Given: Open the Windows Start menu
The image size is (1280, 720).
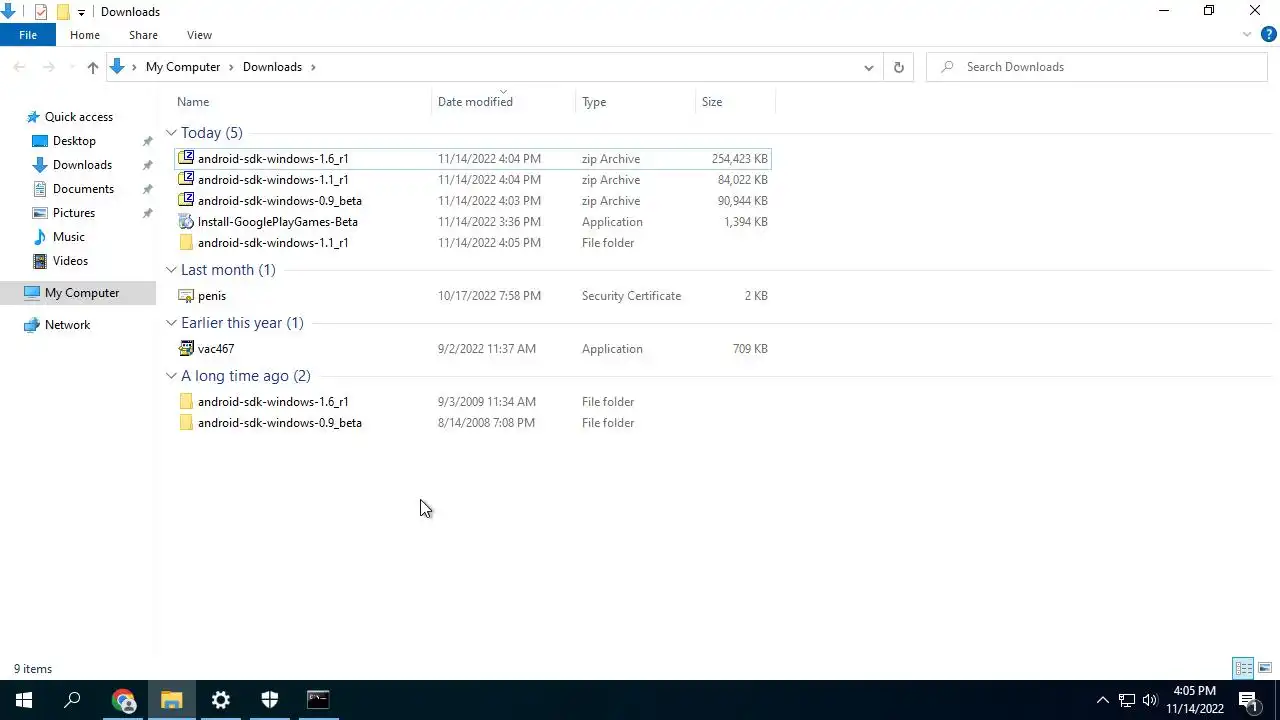Looking at the screenshot, I should point(24,700).
